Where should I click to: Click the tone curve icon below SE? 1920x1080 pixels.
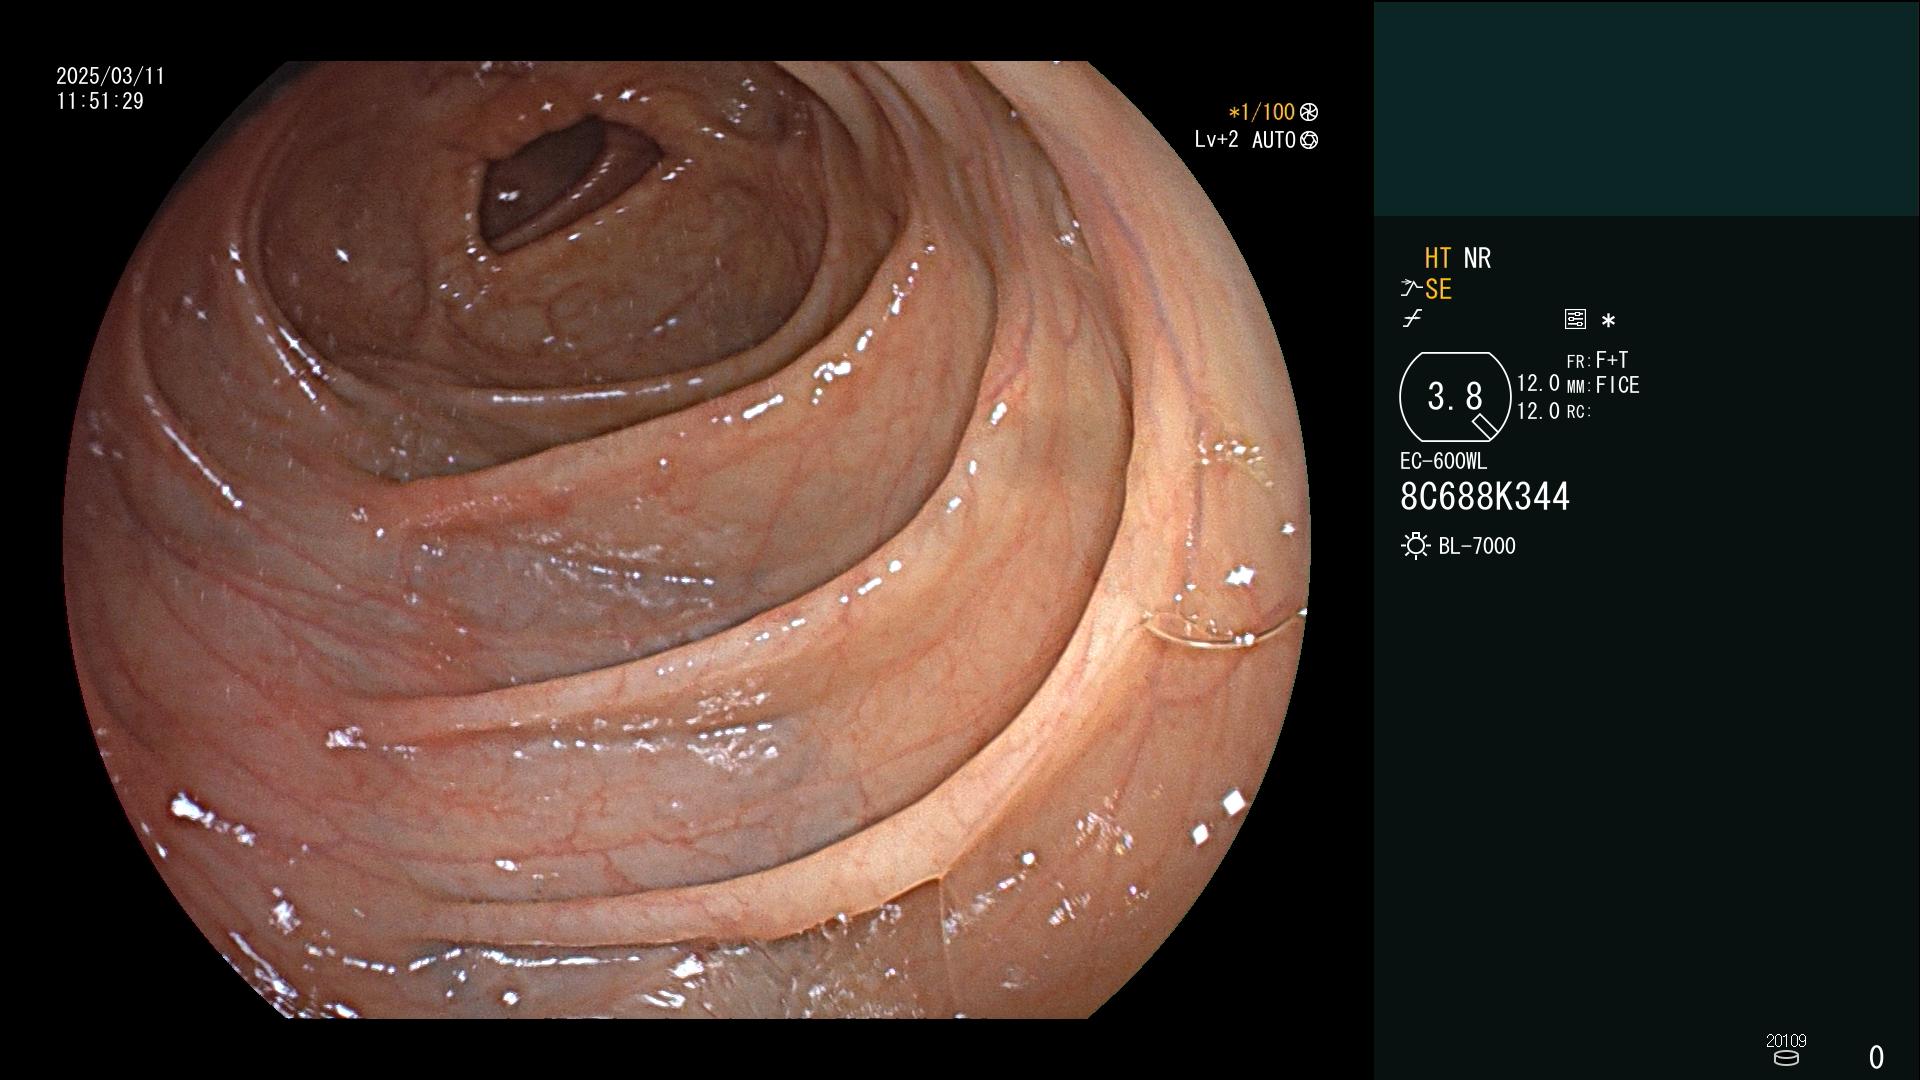(x=1412, y=319)
